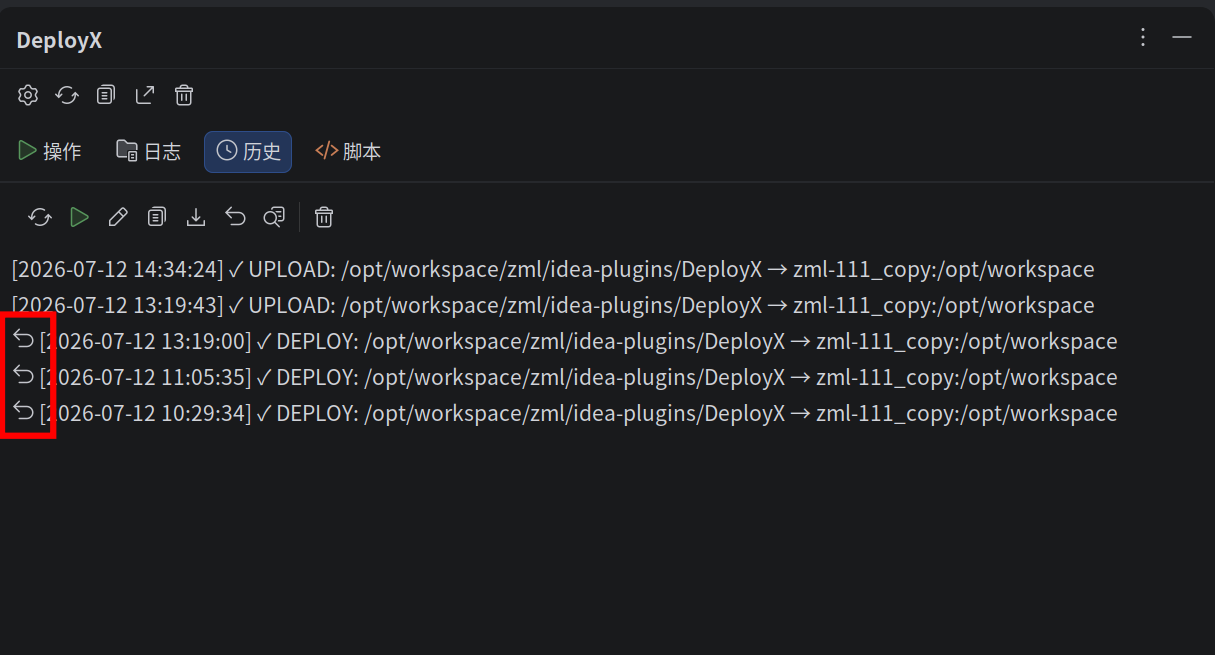Go to the 脚本 tab
This screenshot has height=655, width=1215.
tap(348, 152)
